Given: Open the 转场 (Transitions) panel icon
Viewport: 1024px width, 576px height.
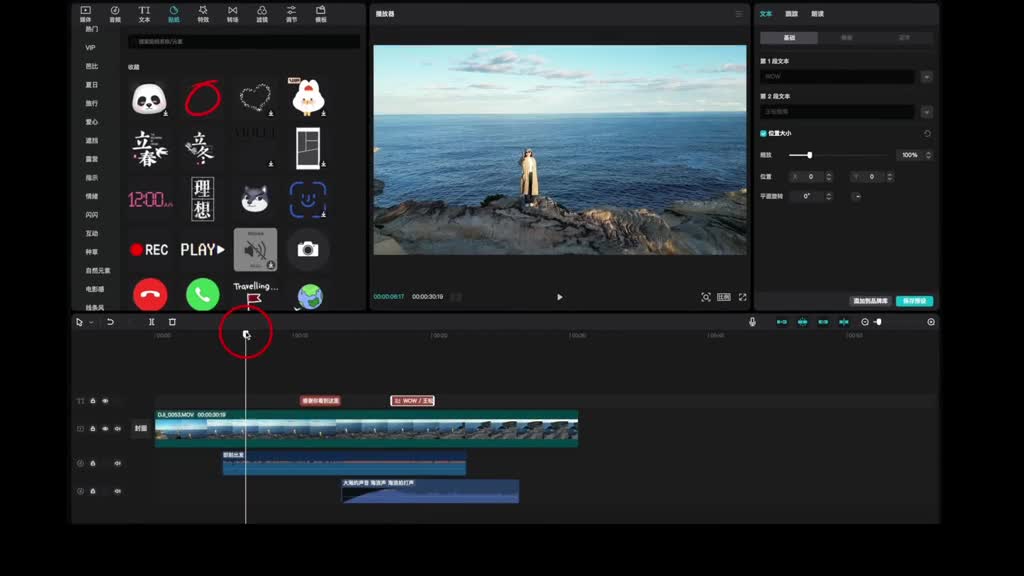Looking at the screenshot, I should click(x=232, y=11).
